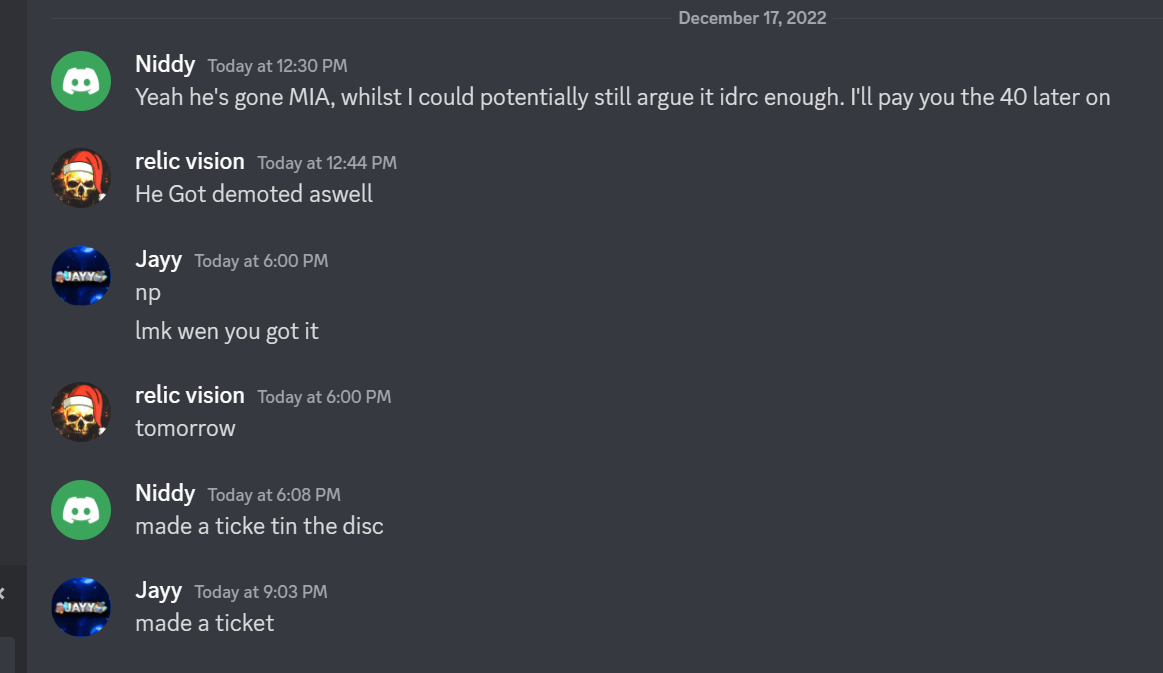Screen dimensions: 1163x673
Task: Select the message 'made a ticke tin the disc'
Action: (259, 526)
